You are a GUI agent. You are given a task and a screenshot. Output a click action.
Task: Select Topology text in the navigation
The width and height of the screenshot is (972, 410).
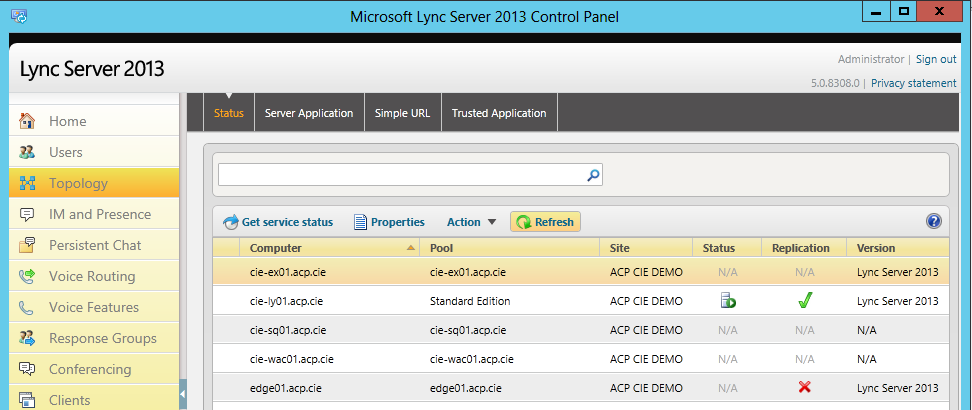coord(78,184)
